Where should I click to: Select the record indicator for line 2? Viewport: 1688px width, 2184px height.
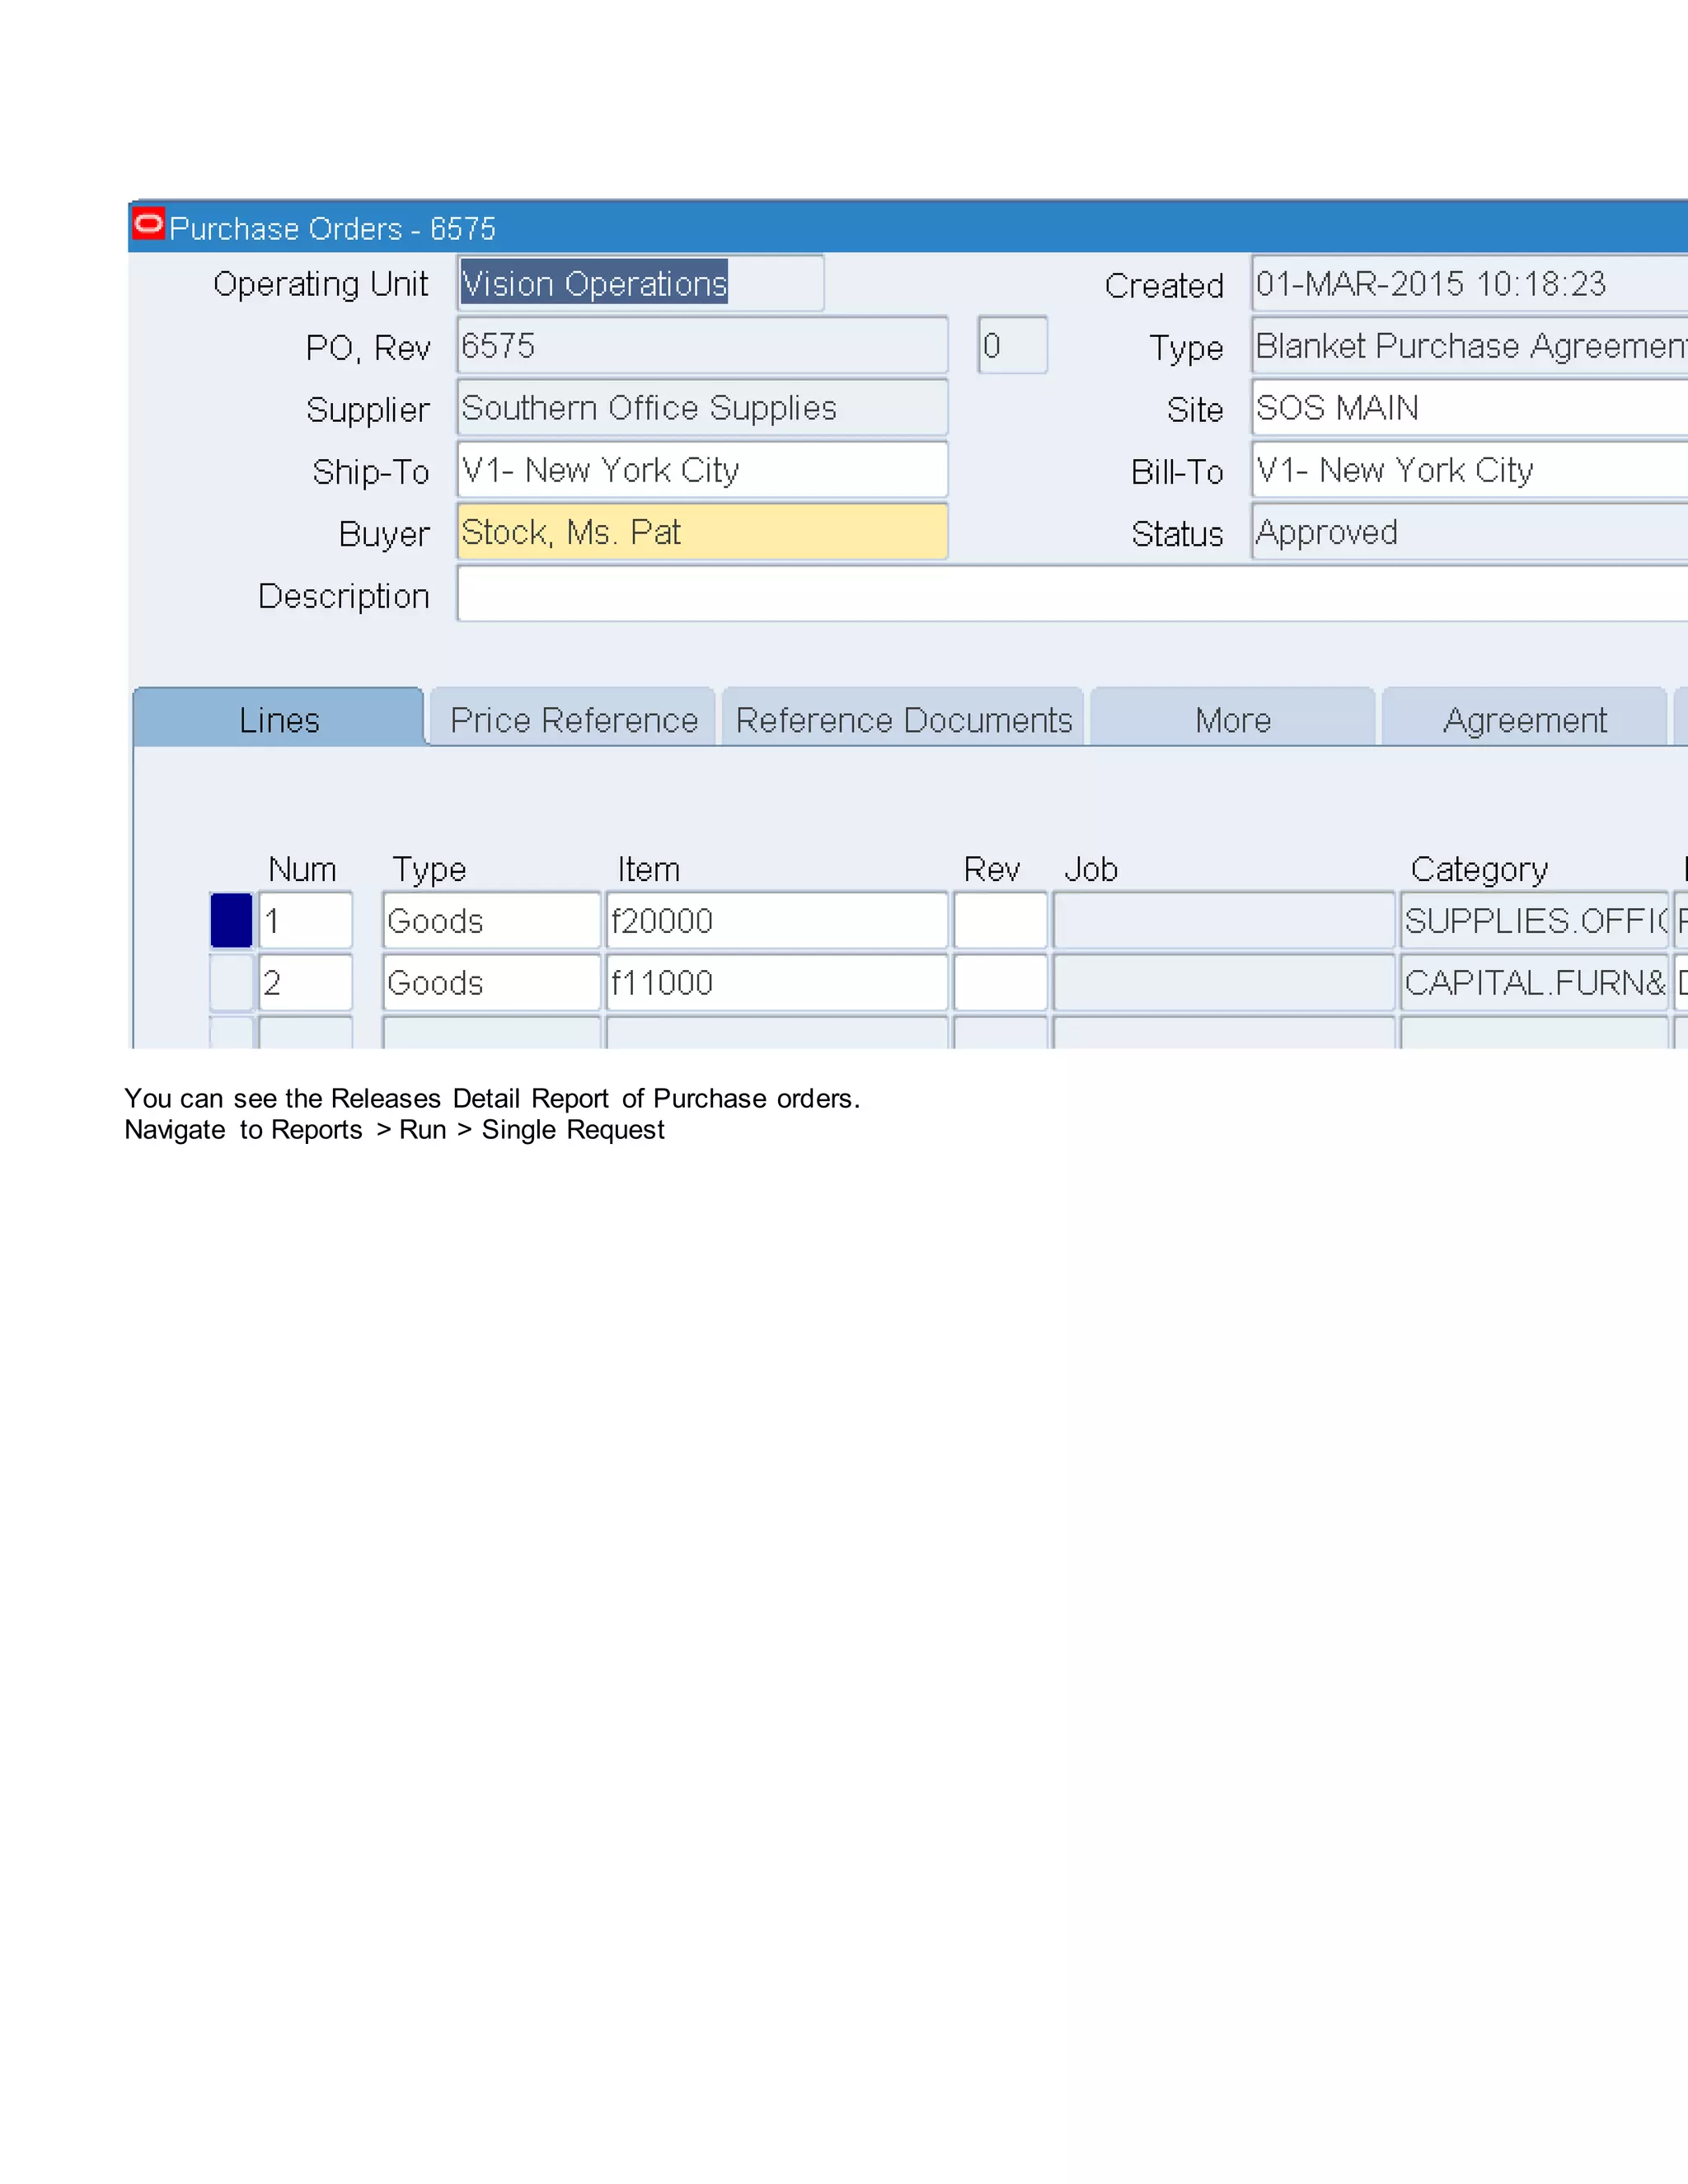click(231, 982)
